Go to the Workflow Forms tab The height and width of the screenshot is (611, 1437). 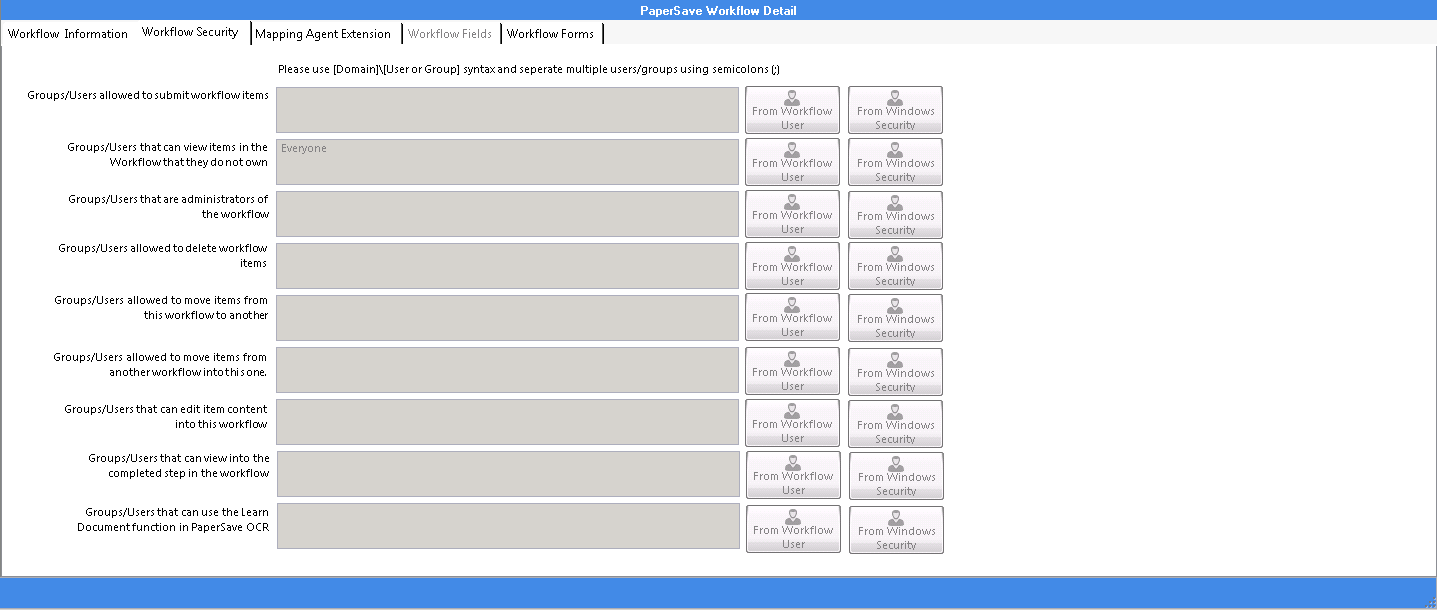(550, 34)
